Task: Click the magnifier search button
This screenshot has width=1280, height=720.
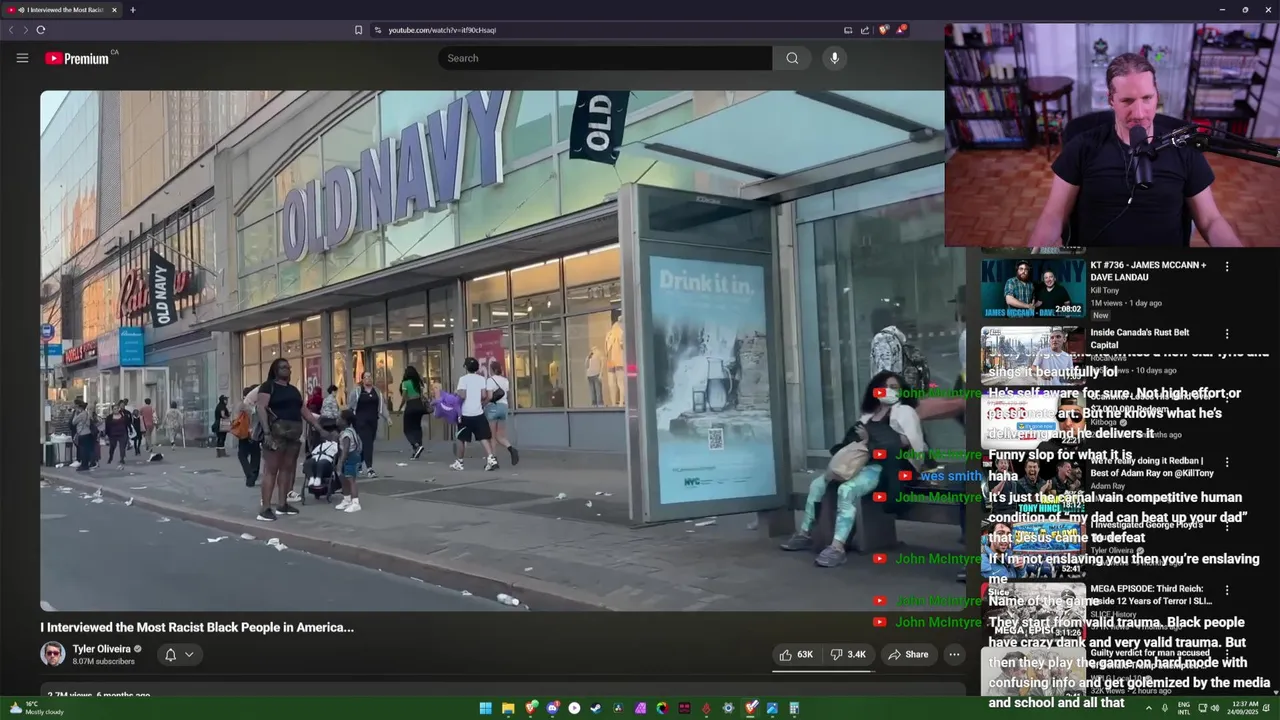Action: tap(792, 58)
